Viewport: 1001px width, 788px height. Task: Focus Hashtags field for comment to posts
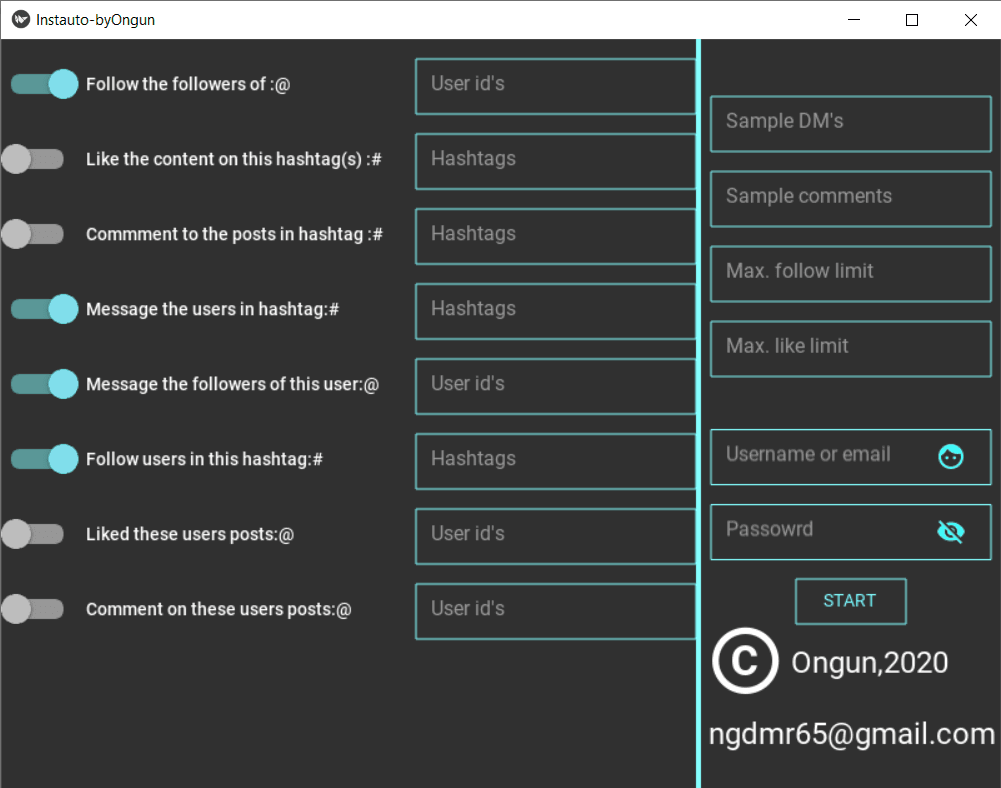point(555,236)
